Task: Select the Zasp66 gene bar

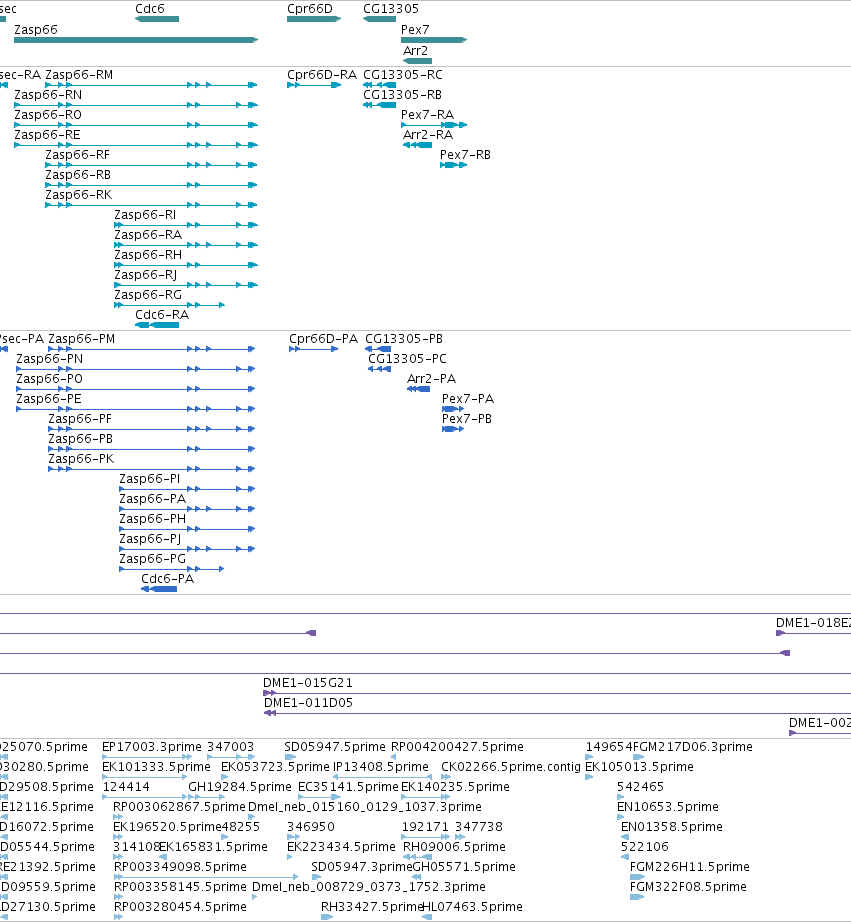Action: pos(136,40)
